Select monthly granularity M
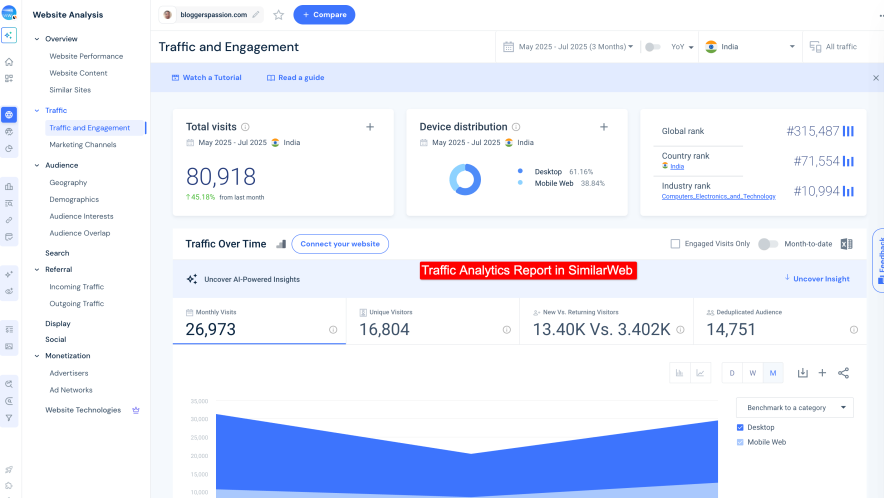The width and height of the screenshot is (884, 498). 773,373
